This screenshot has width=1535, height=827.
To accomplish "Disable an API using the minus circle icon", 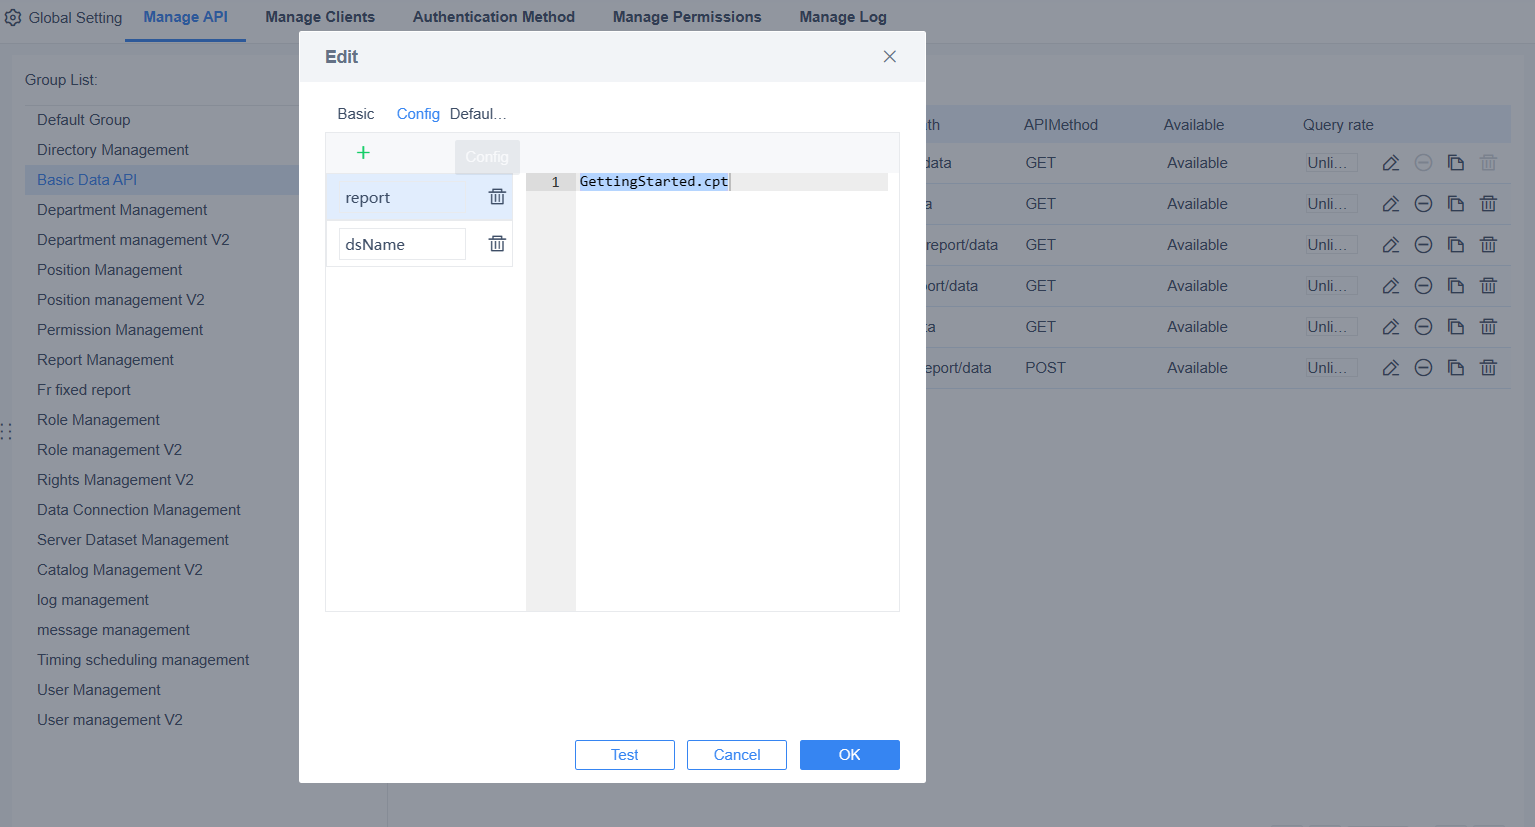I will 1422,203.
